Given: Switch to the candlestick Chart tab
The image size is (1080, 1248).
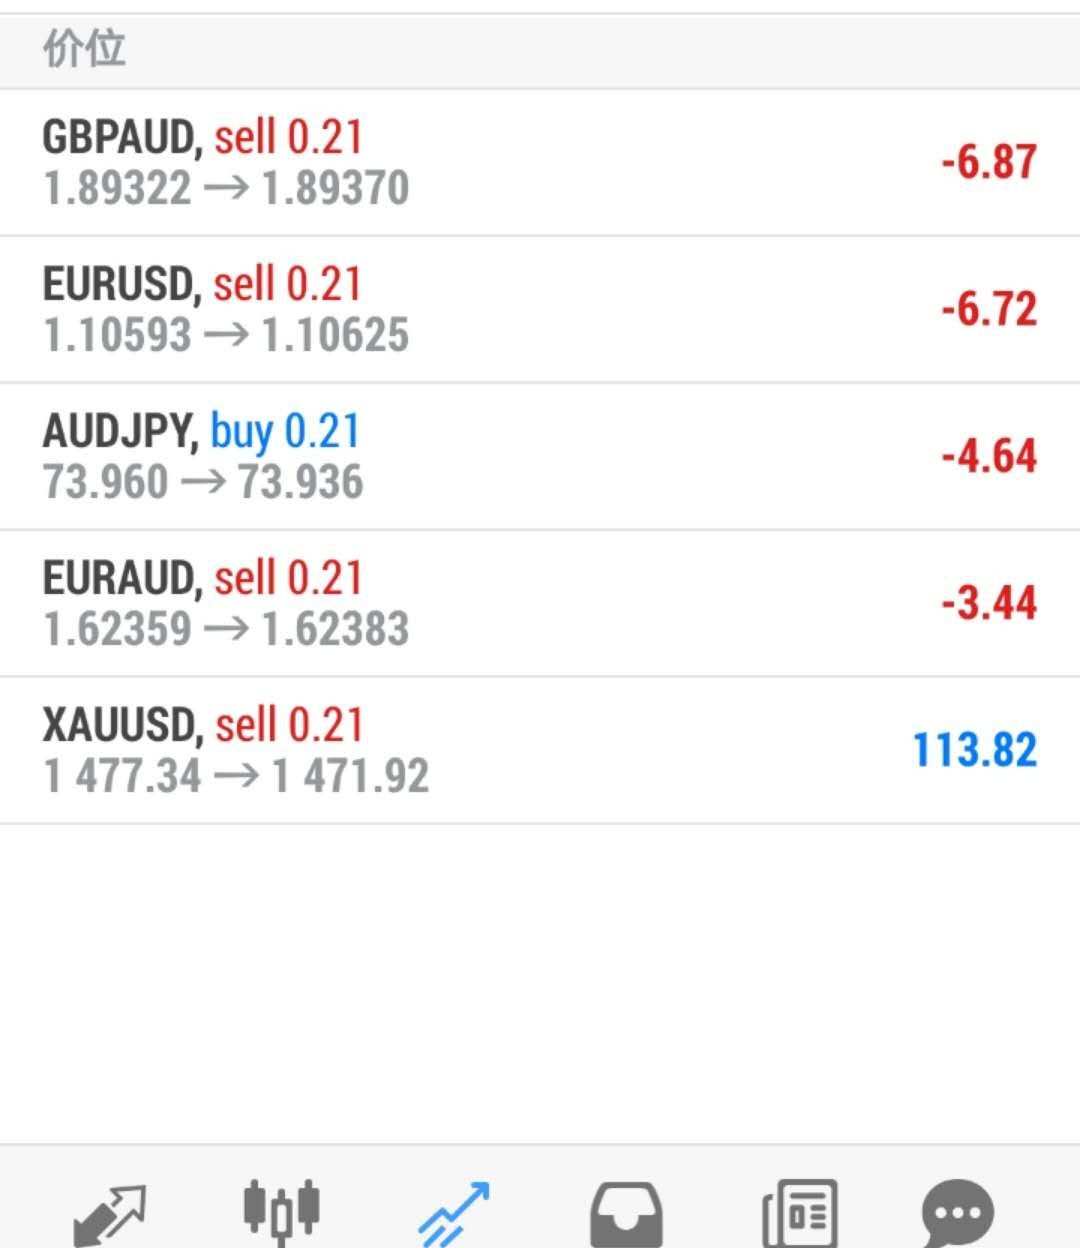Looking at the screenshot, I should click(x=281, y=1211).
